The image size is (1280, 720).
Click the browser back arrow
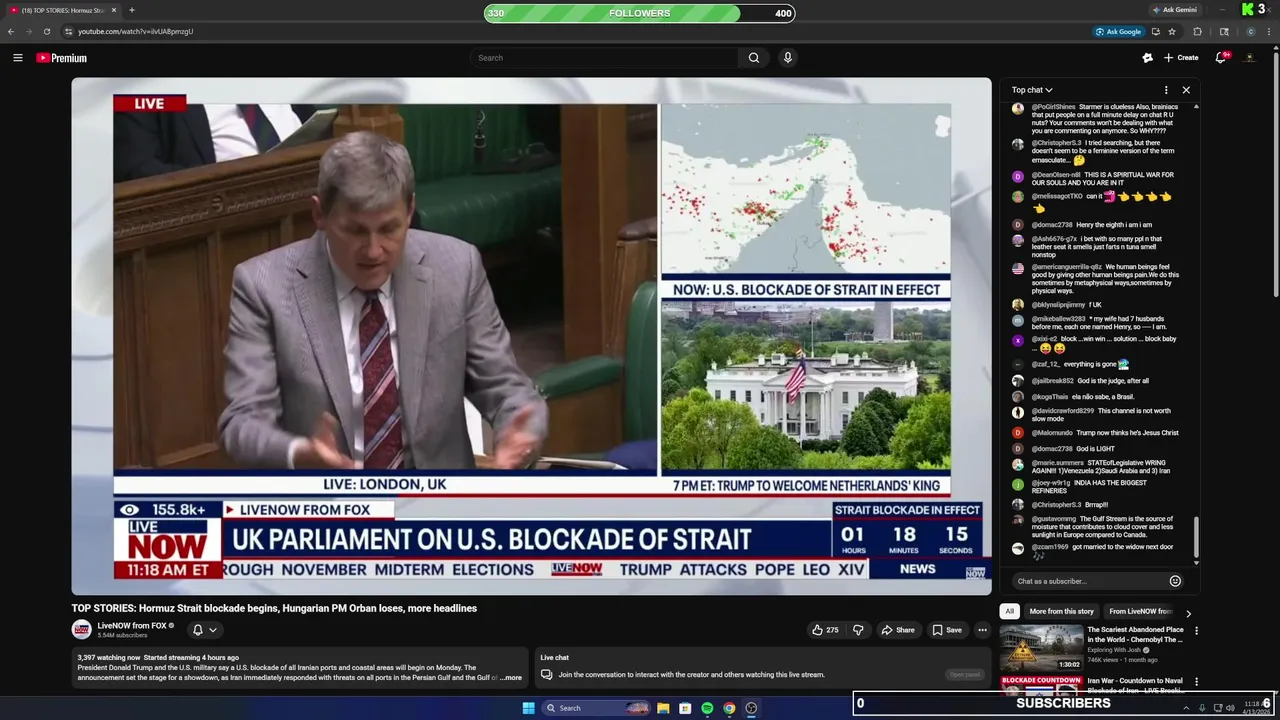click(11, 31)
